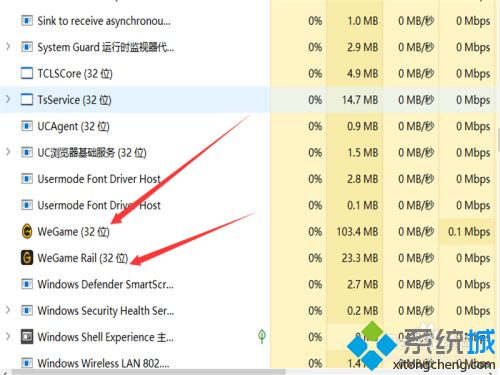This screenshot has width=500, height=375.
Task: Click the Windows Shell Experience host icon
Action: coord(27,337)
